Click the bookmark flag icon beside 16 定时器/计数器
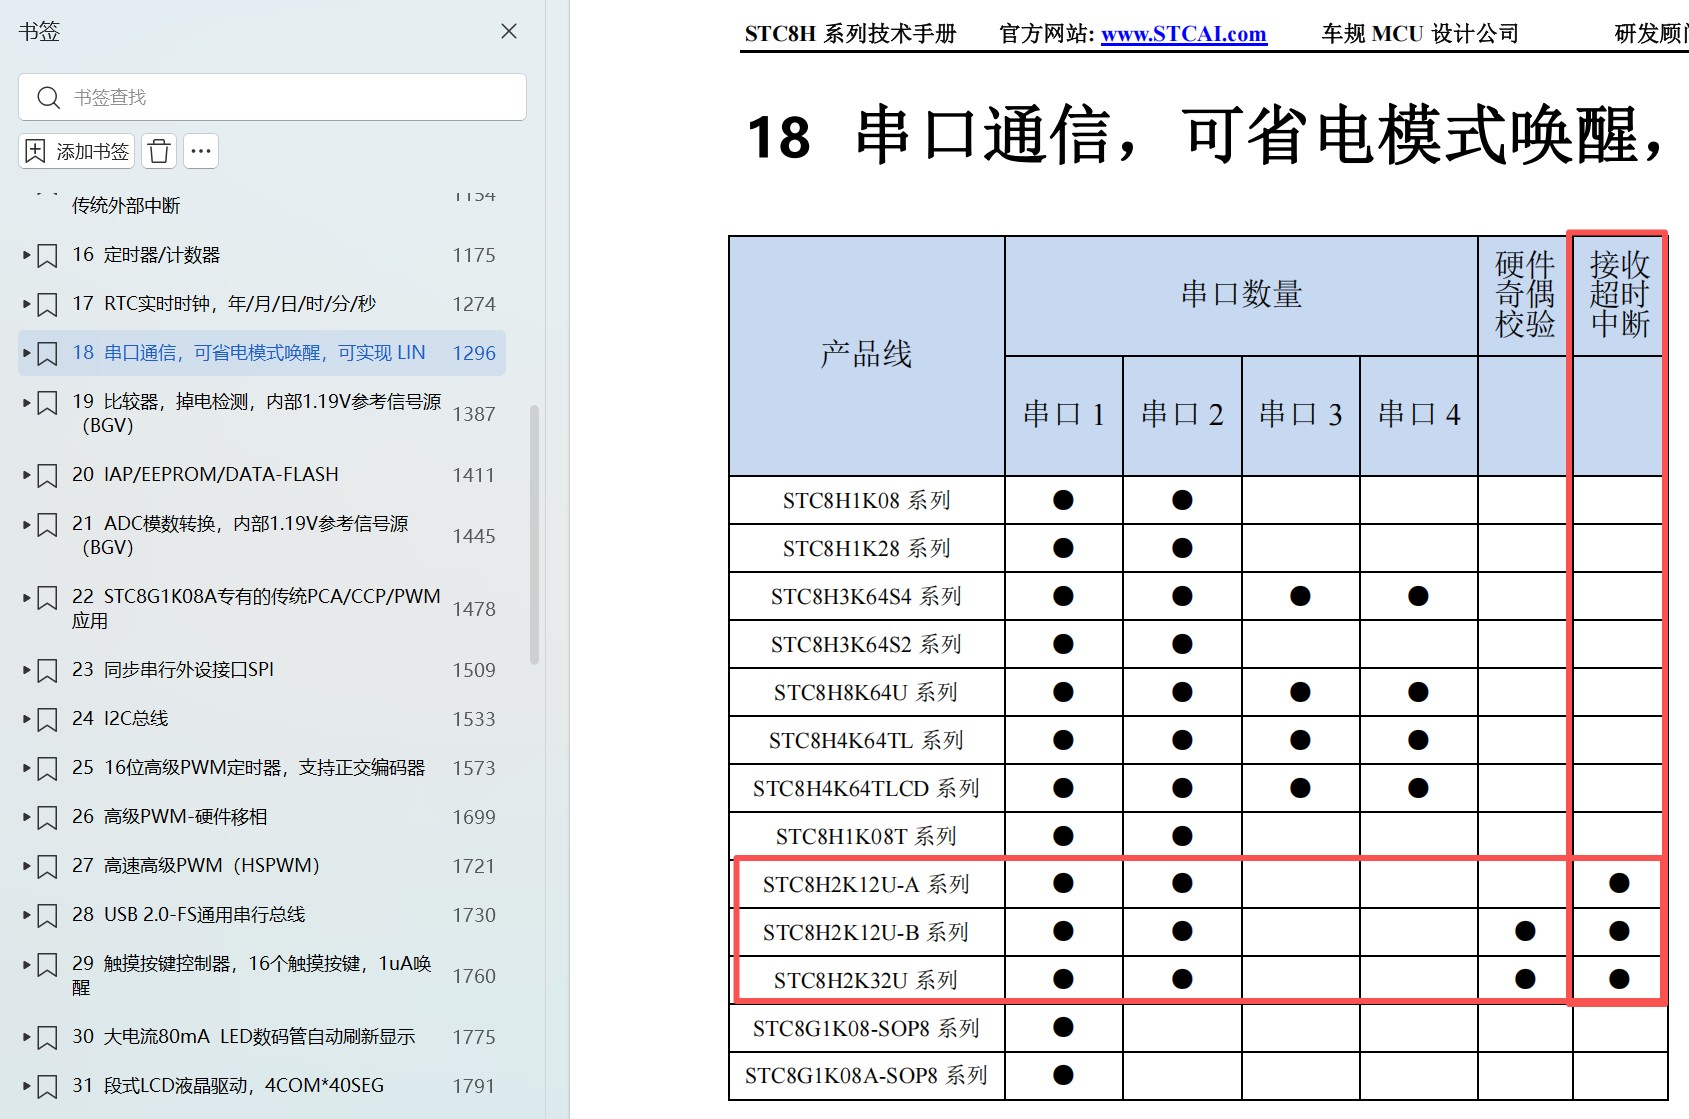Viewport: 1689px width, 1119px height. (46, 254)
